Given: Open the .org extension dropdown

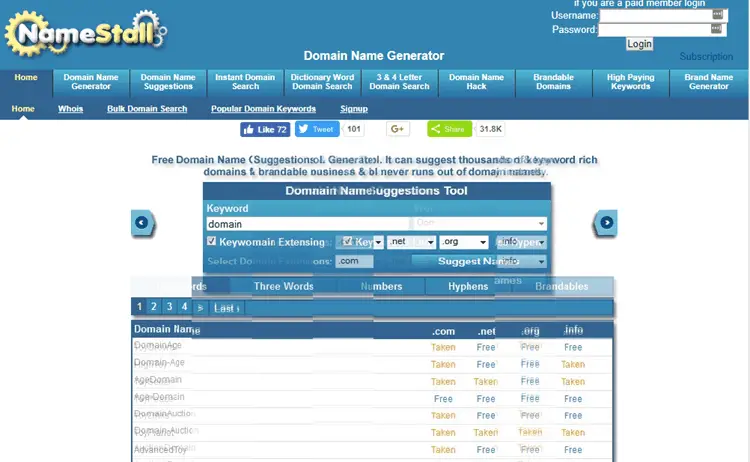Looking at the screenshot, I should click(x=464, y=242).
